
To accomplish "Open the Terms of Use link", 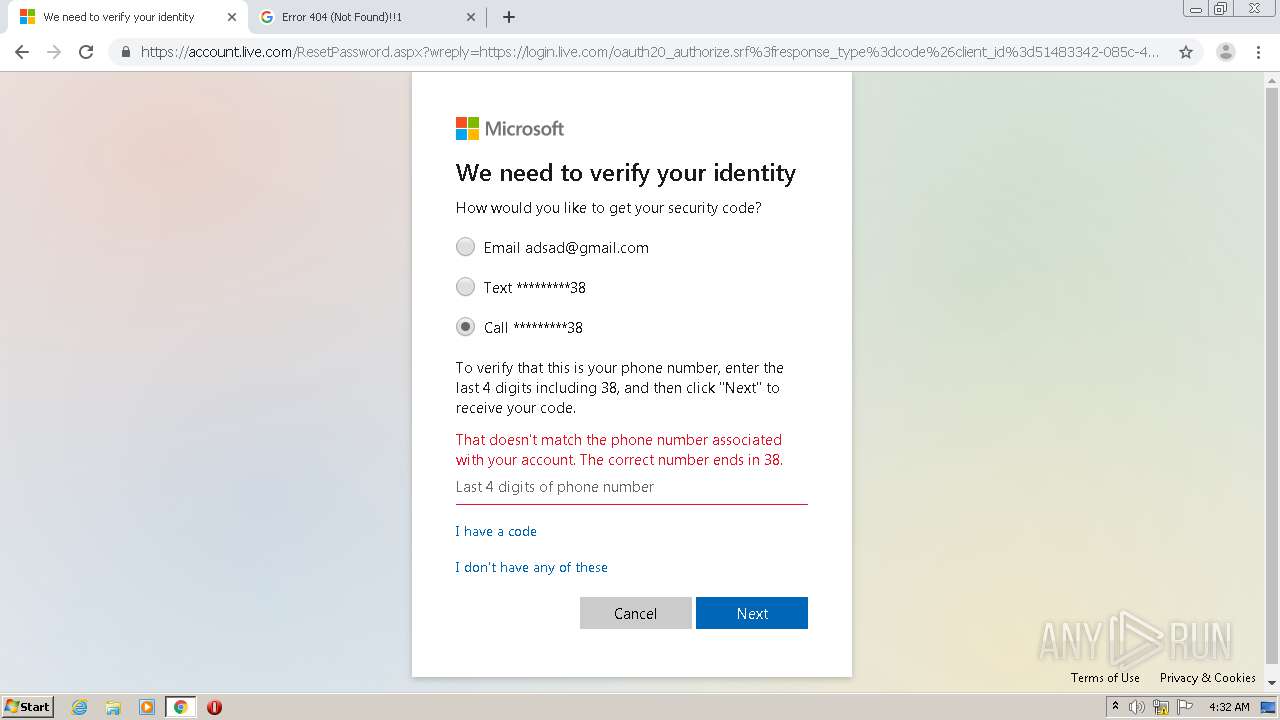I will tap(1105, 678).
